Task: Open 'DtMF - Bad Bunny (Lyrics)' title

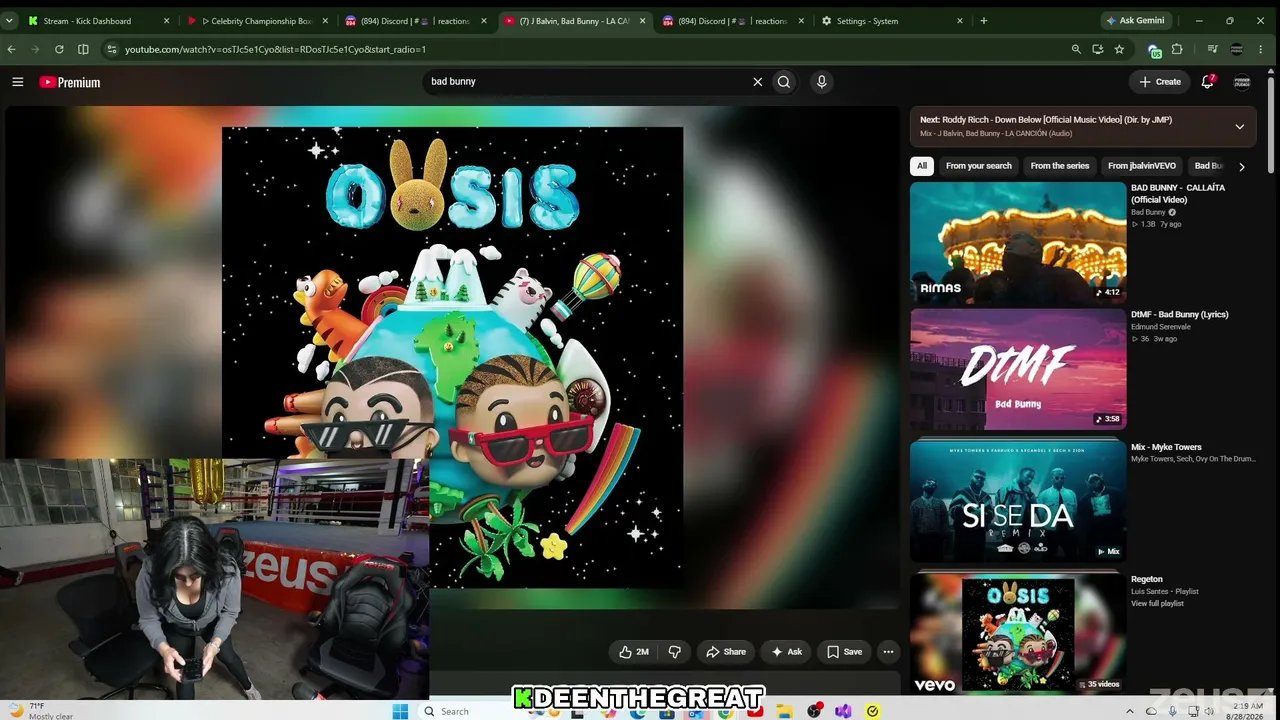Action: tap(1180, 314)
